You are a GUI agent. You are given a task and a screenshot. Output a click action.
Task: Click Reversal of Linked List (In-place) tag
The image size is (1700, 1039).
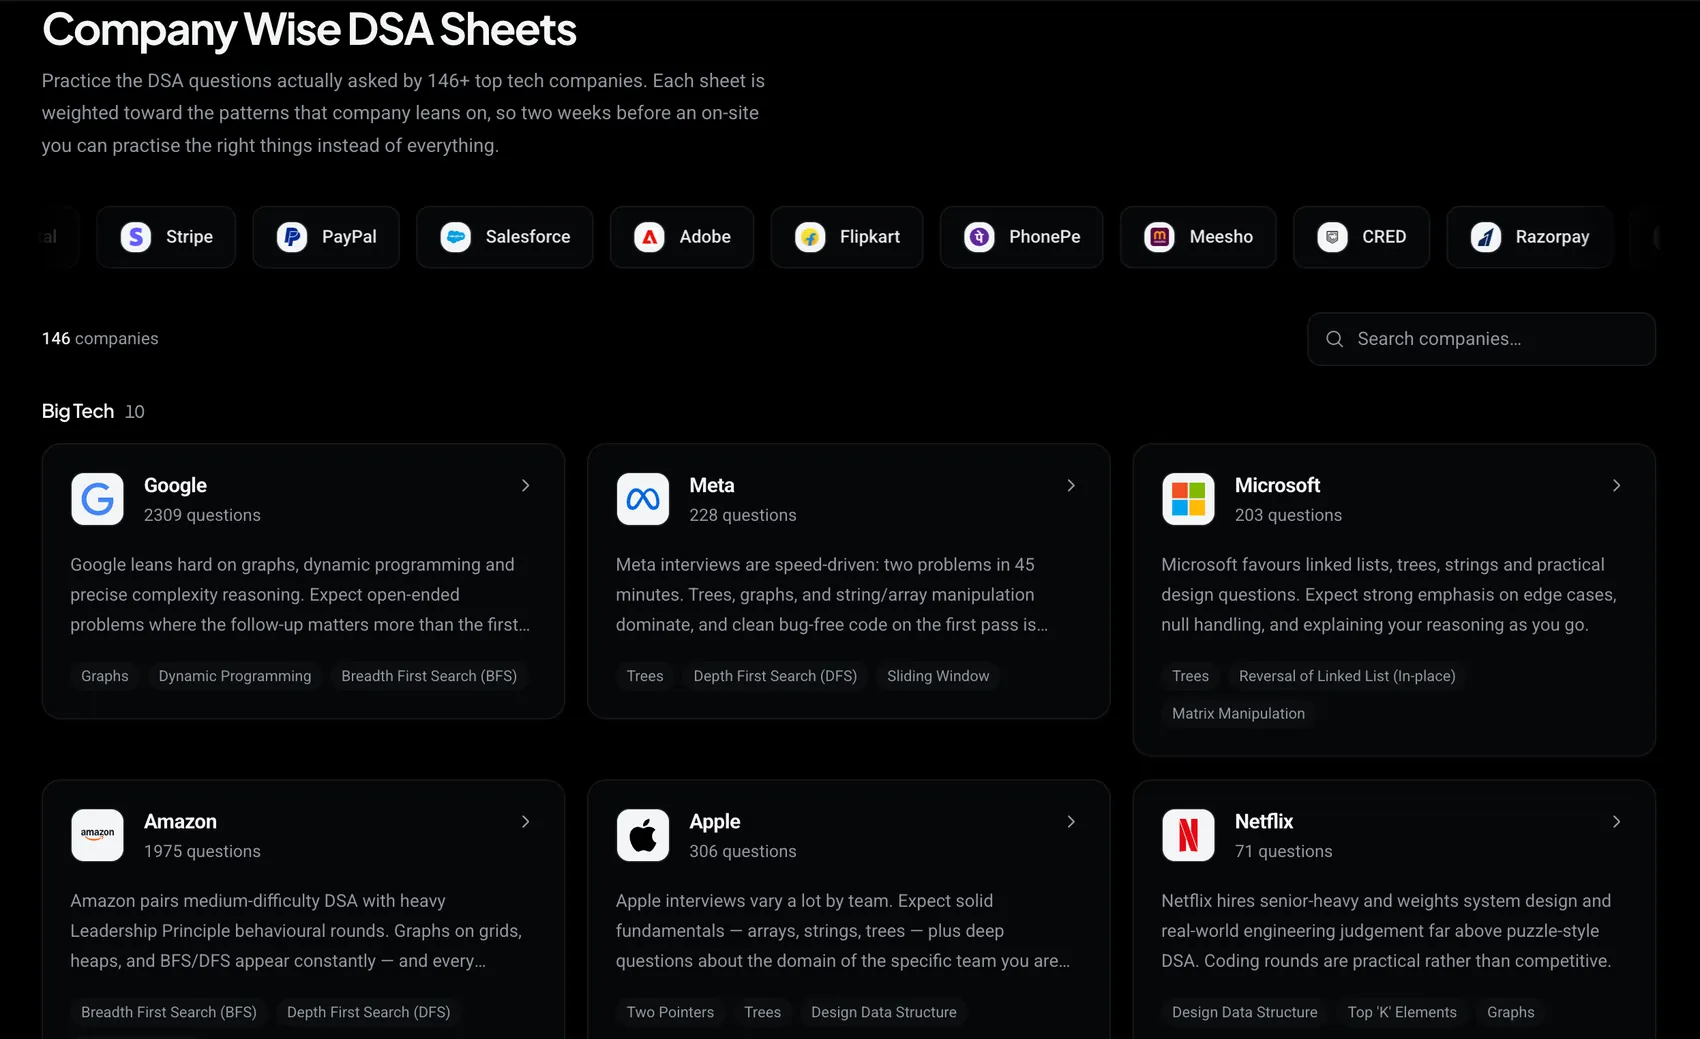pyautogui.click(x=1347, y=676)
